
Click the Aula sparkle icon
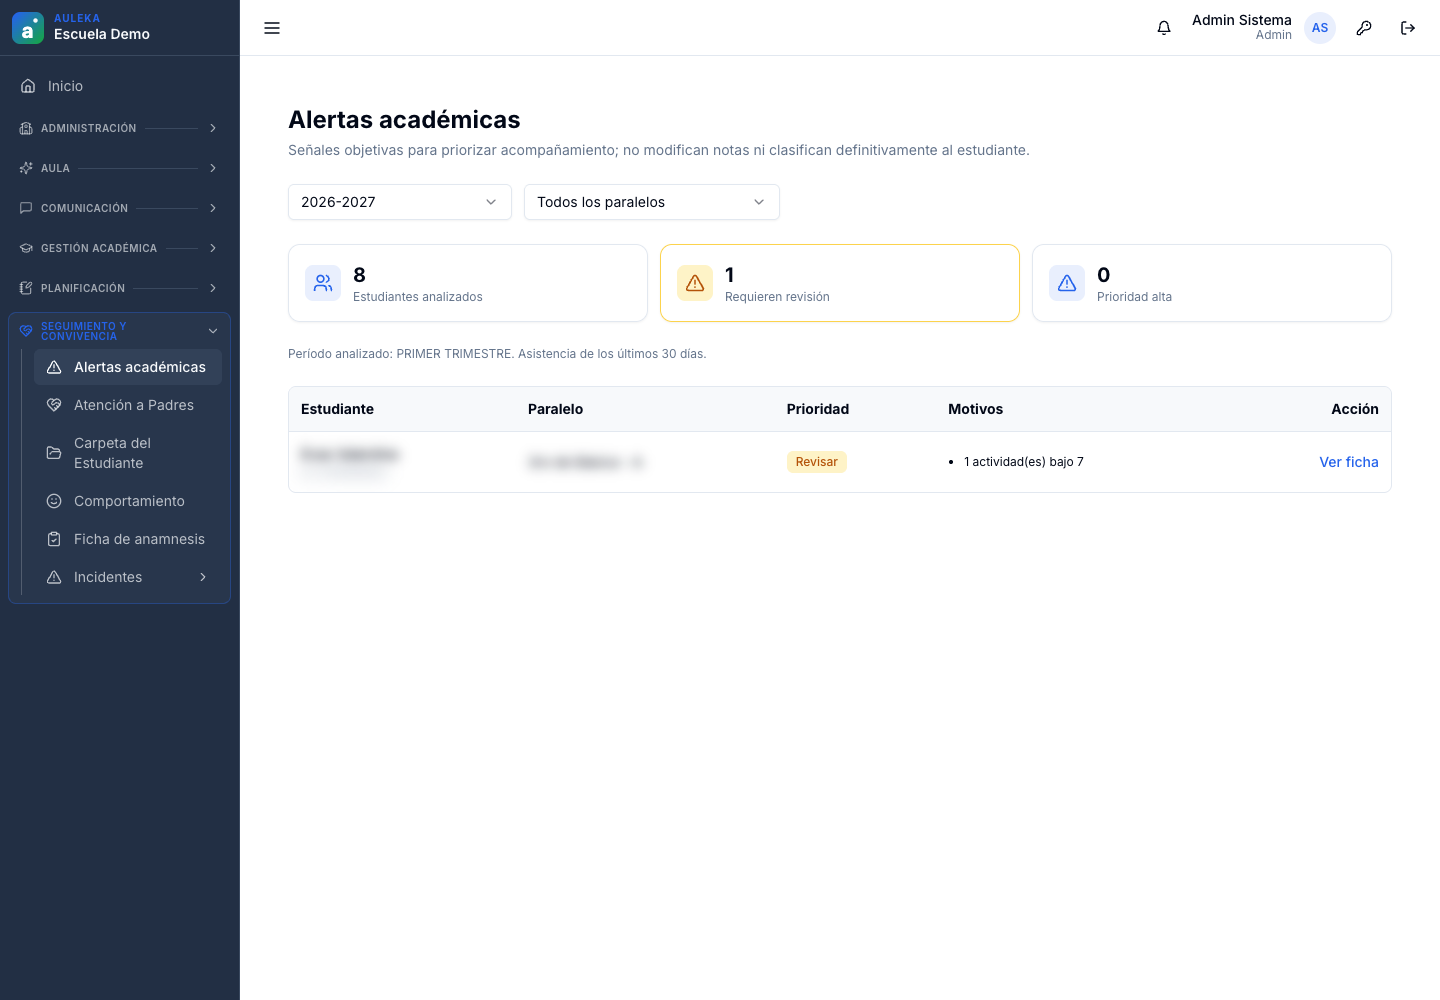(x=26, y=168)
